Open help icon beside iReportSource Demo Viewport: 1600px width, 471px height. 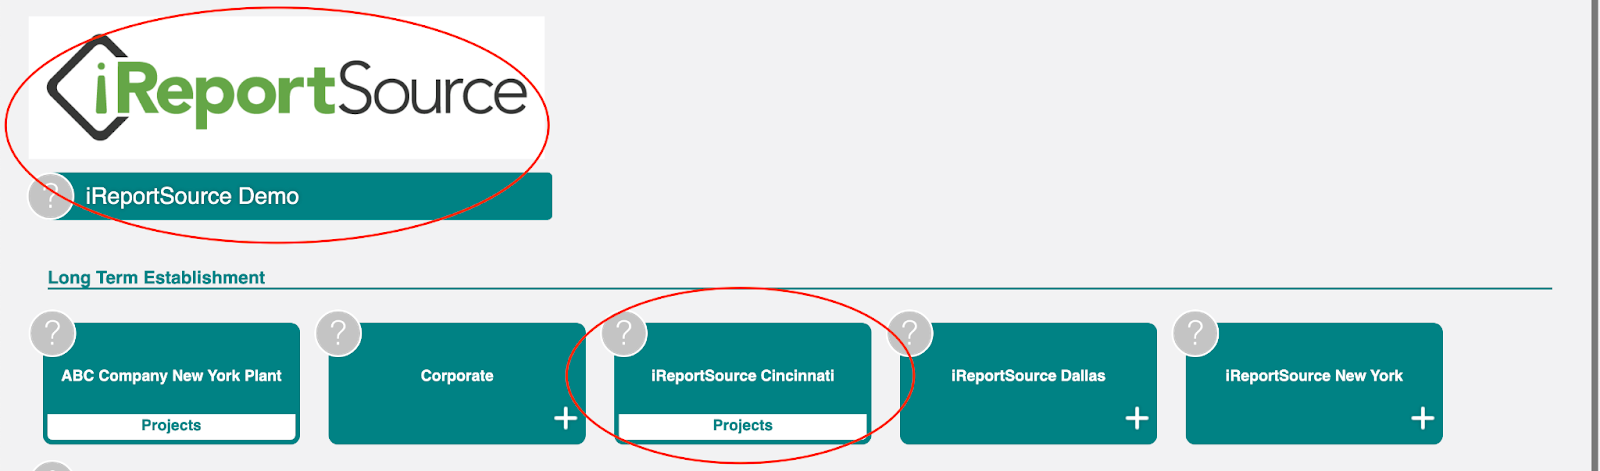[x=51, y=196]
